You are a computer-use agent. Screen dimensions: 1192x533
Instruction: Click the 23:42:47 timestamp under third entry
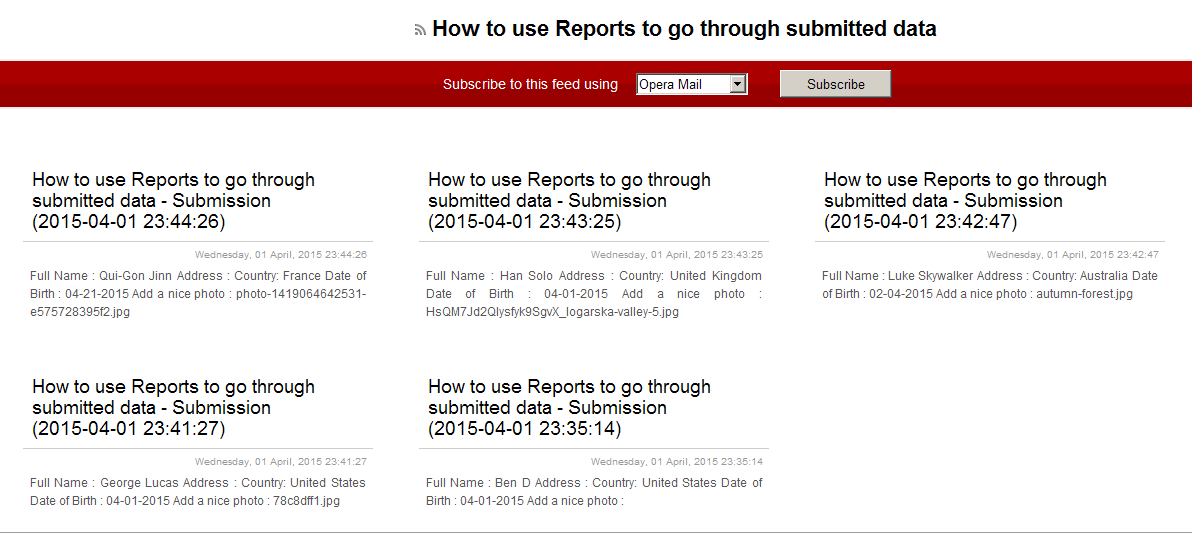1073,255
